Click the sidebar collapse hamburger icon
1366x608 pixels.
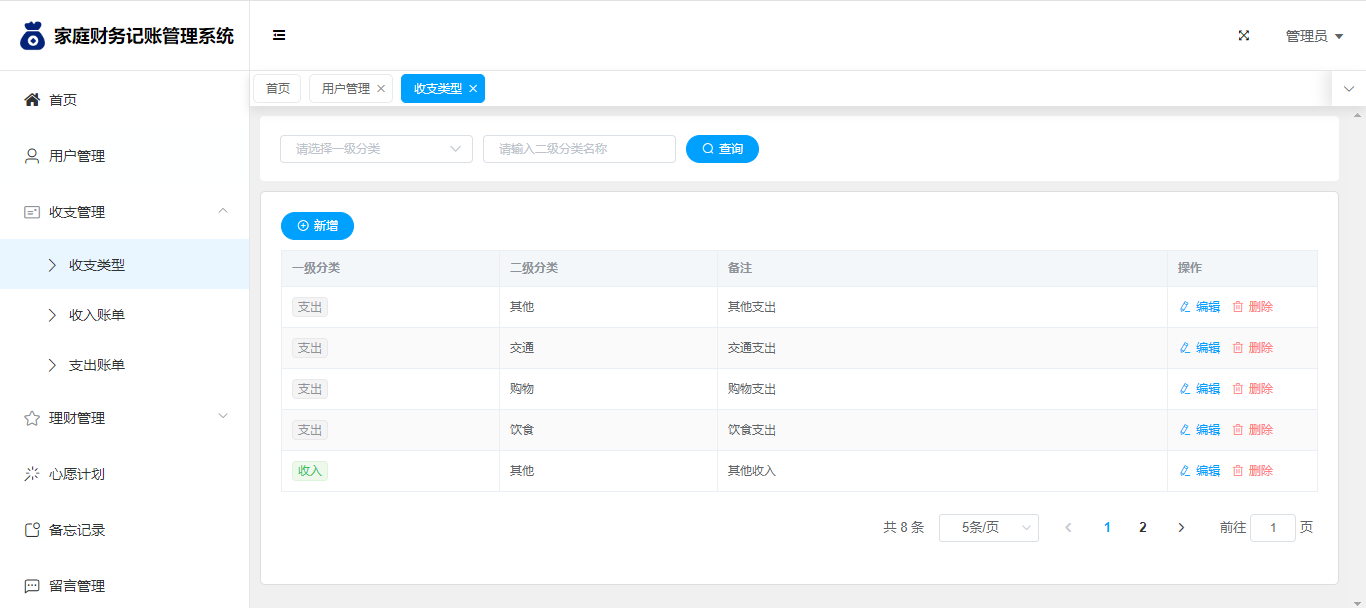pyautogui.click(x=279, y=36)
